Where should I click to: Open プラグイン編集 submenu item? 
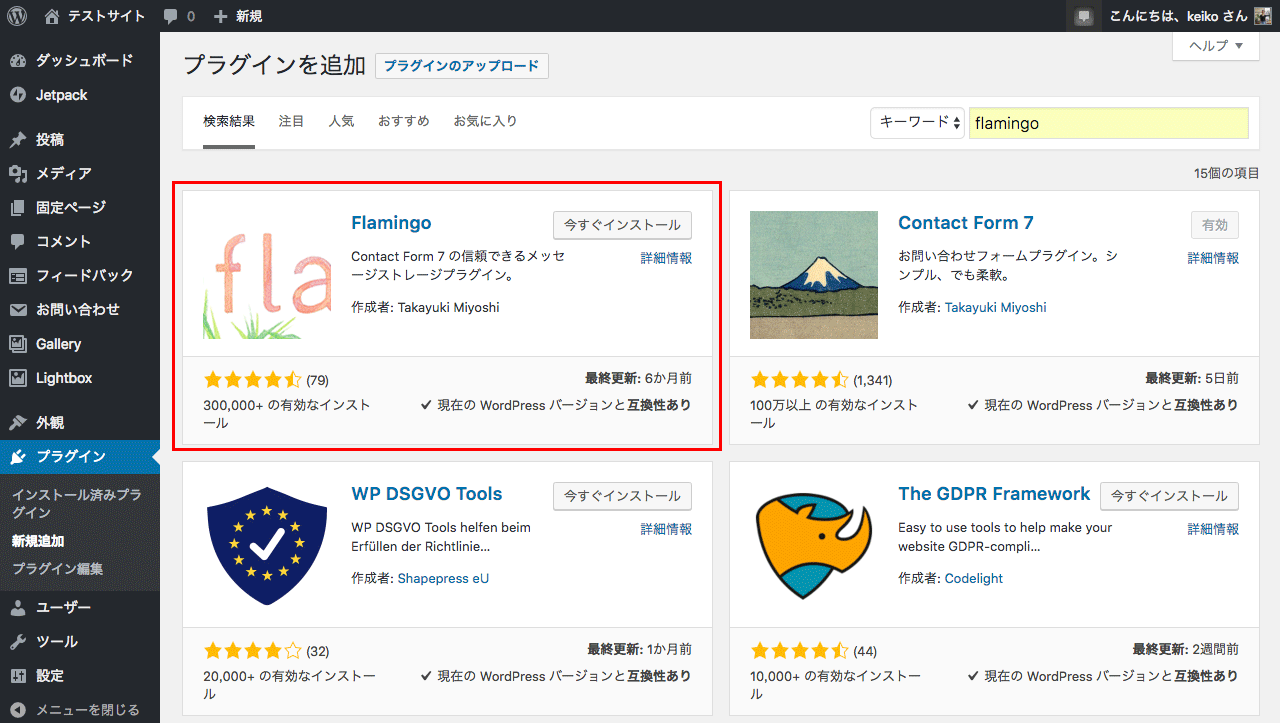pos(57,569)
